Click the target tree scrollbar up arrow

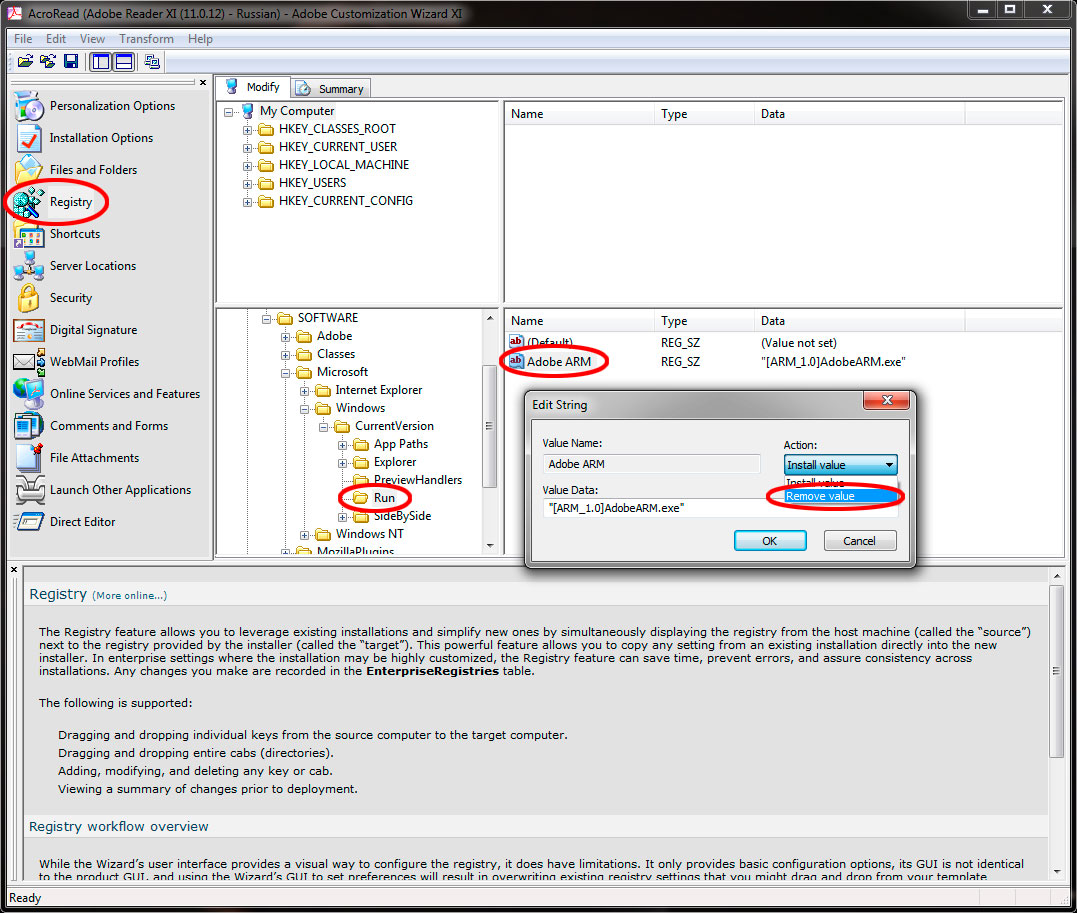coord(490,317)
